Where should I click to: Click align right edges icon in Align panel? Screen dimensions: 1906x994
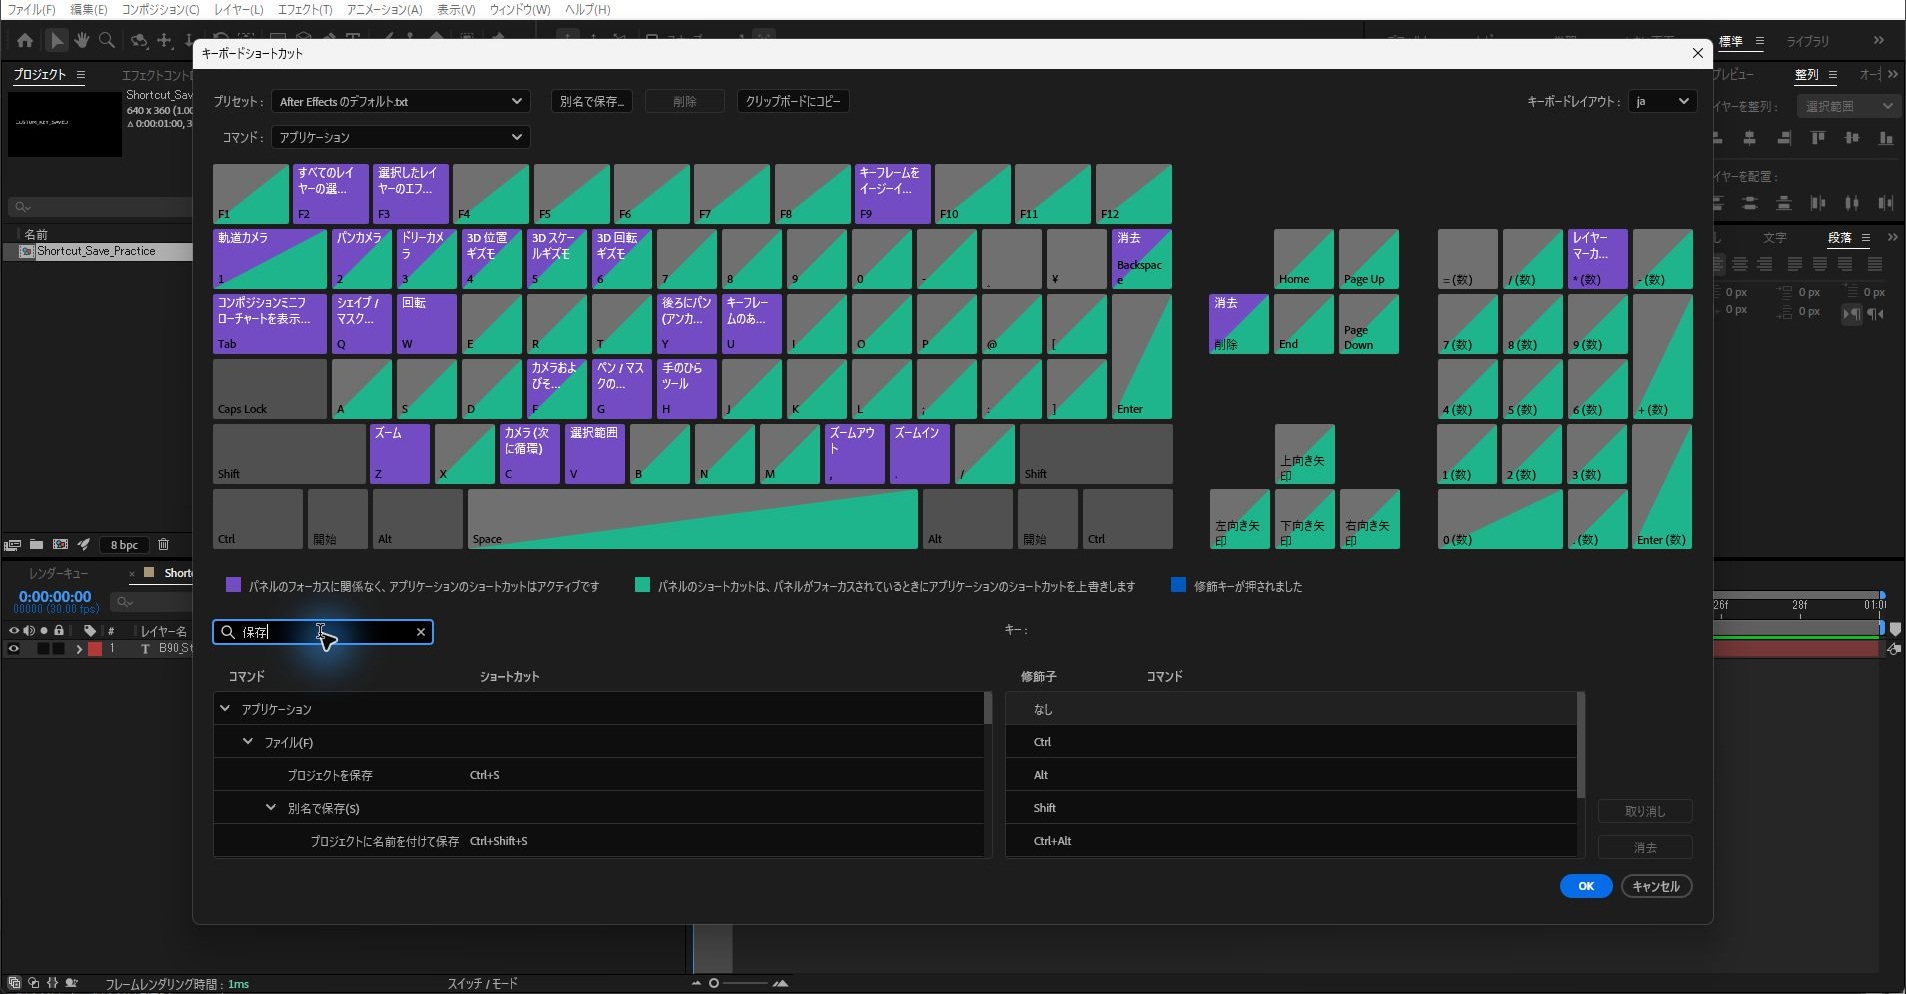point(1784,139)
